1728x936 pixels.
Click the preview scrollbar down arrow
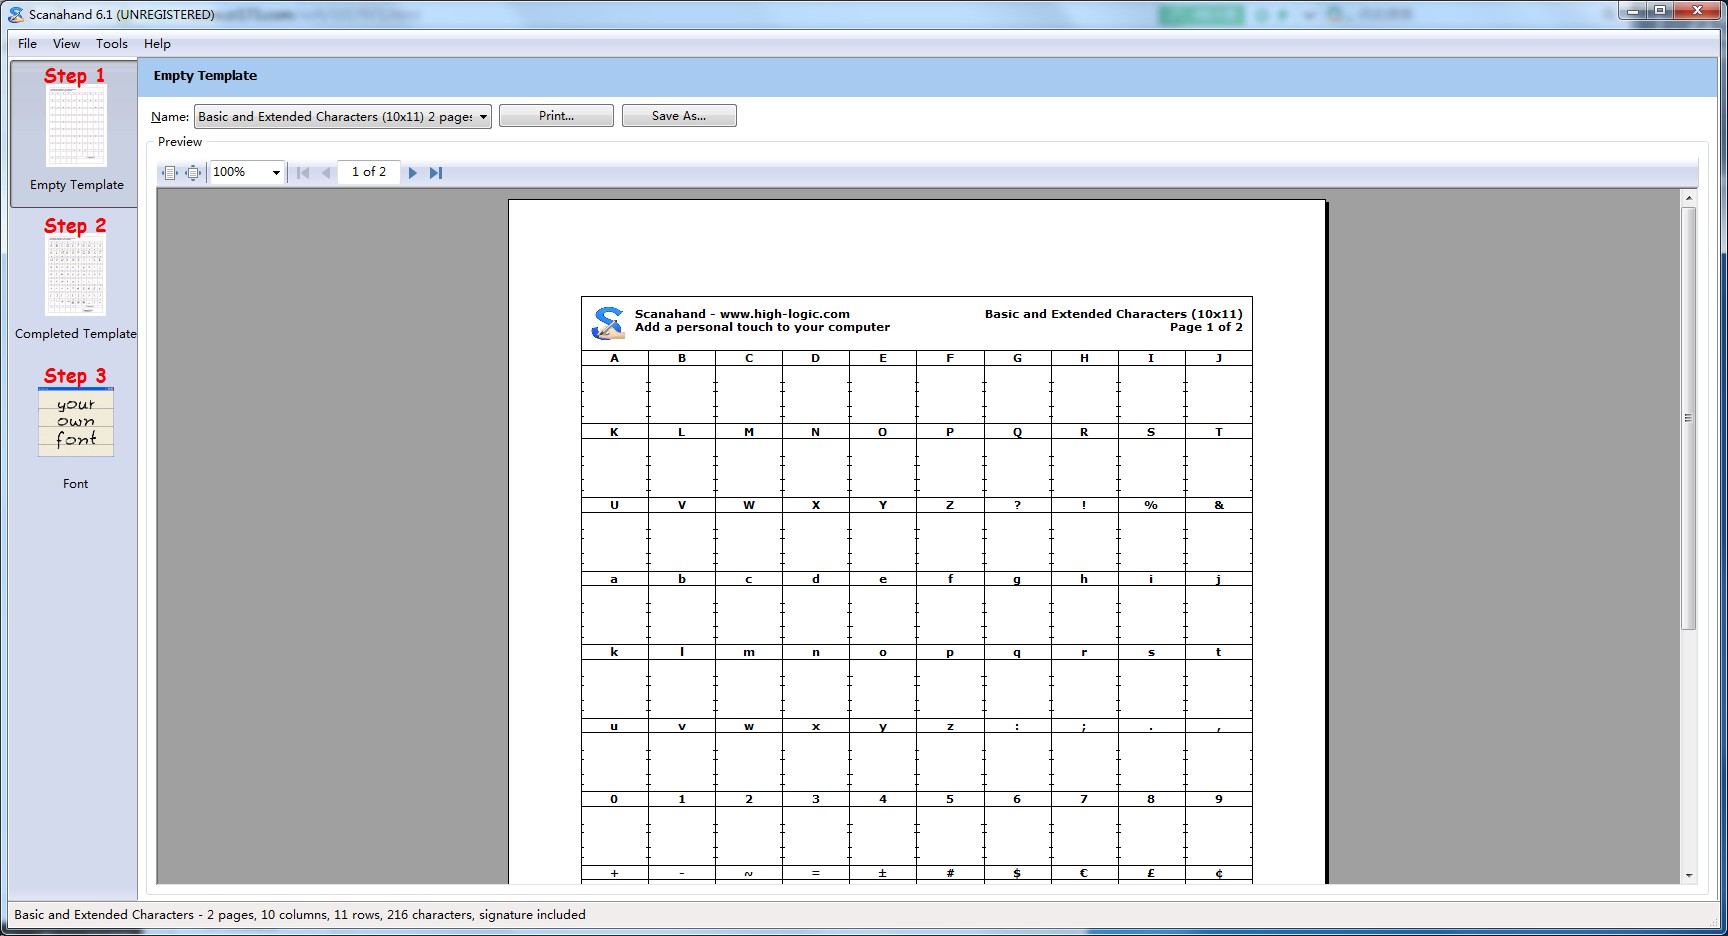click(1689, 875)
